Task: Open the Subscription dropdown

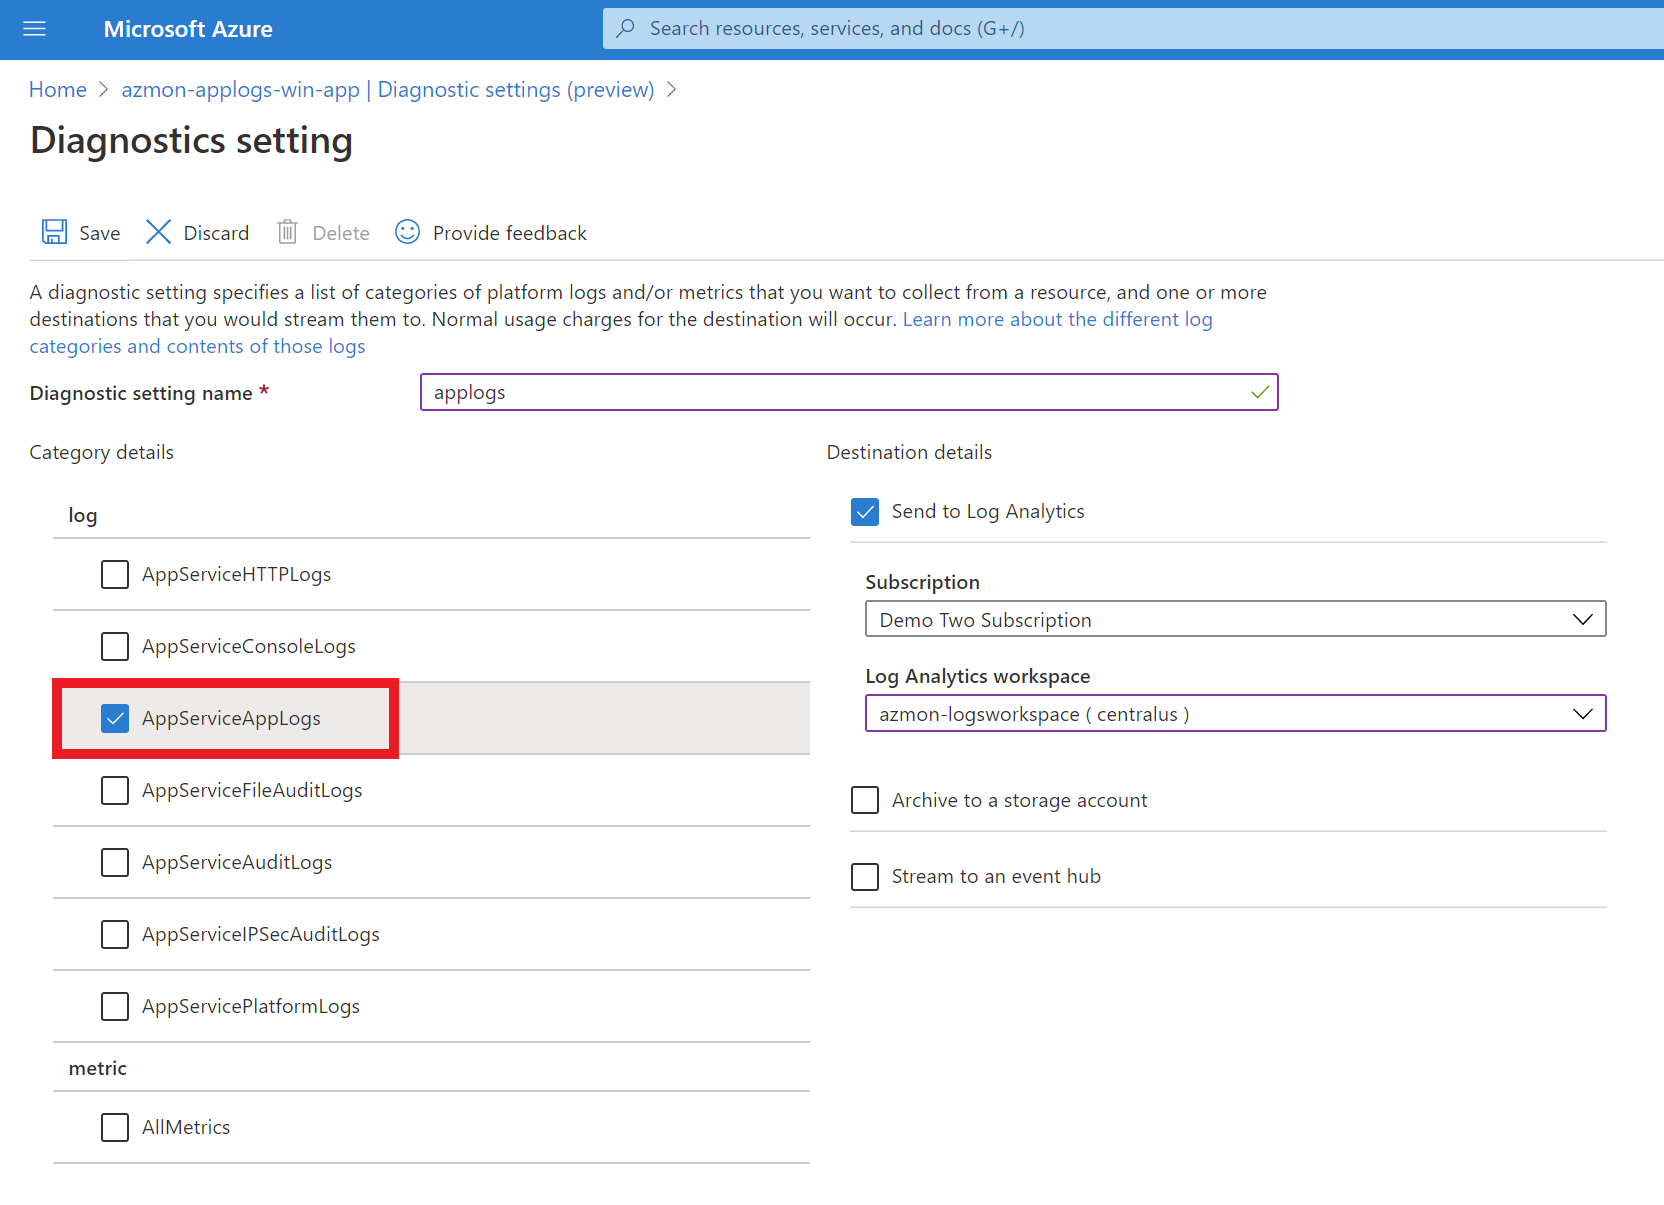Action: click(1583, 618)
